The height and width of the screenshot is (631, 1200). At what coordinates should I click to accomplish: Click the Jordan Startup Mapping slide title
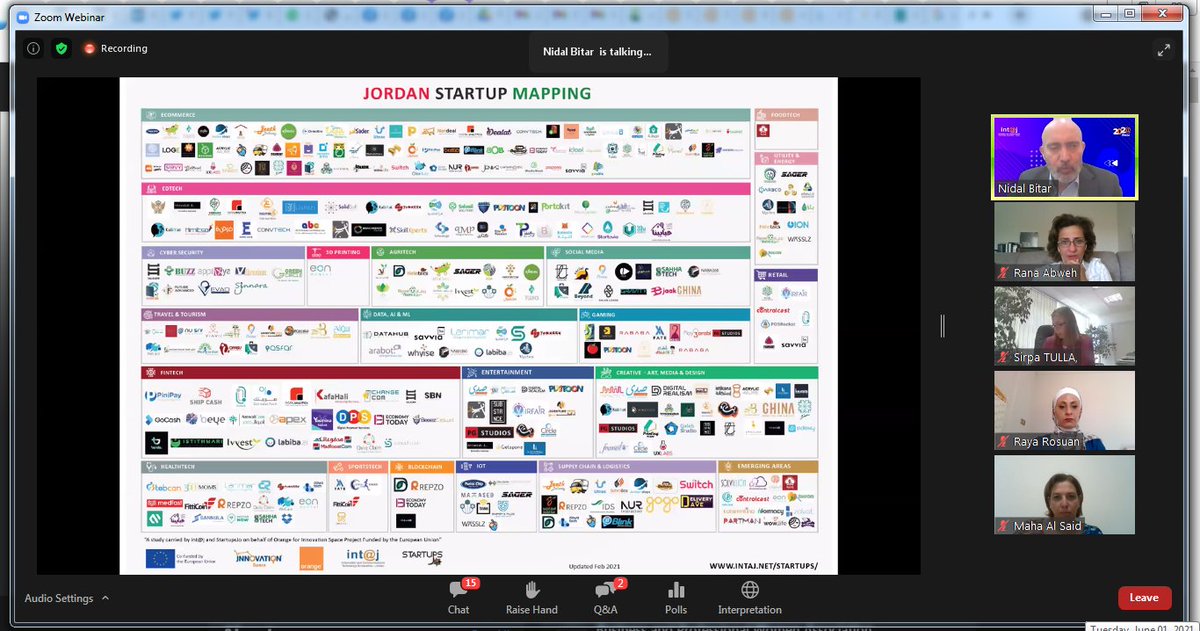[476, 93]
